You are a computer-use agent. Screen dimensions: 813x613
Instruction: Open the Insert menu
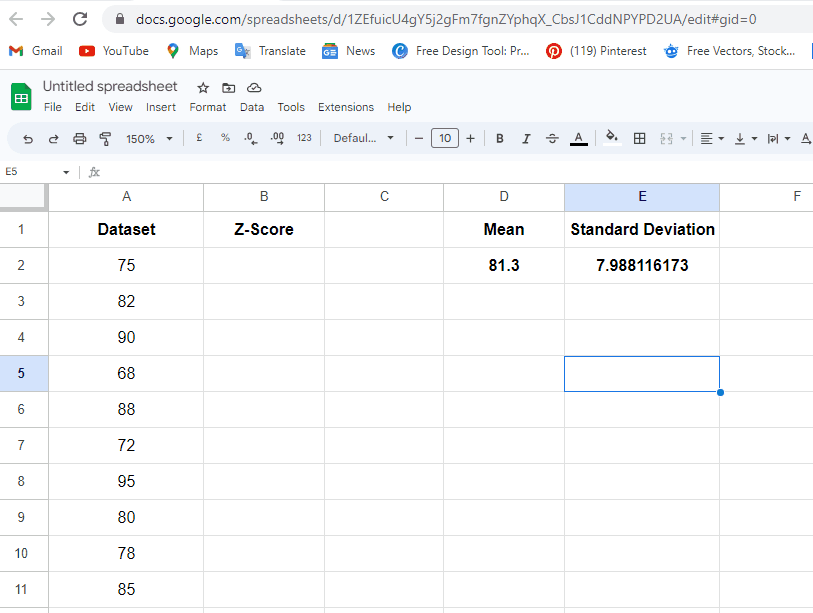[x=161, y=107]
